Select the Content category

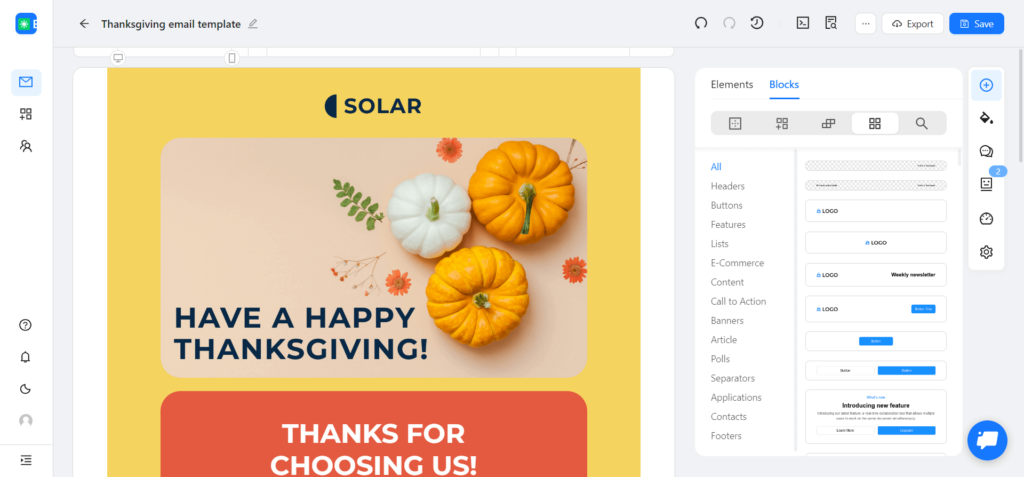coord(727,282)
